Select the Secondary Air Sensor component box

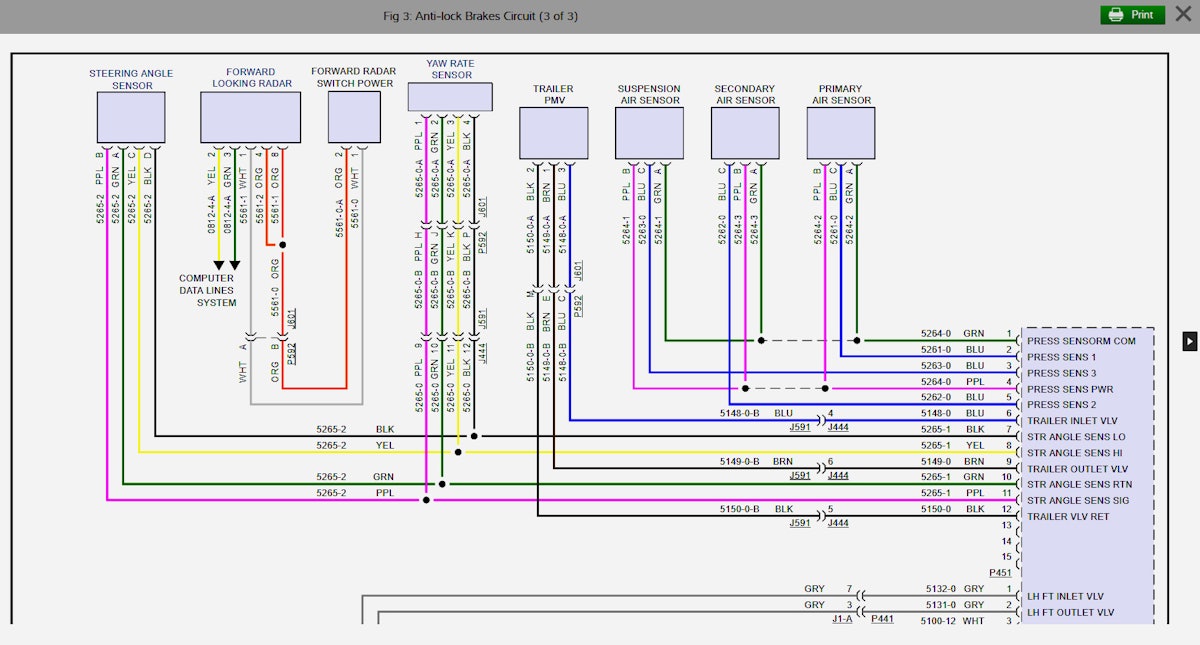pos(744,131)
